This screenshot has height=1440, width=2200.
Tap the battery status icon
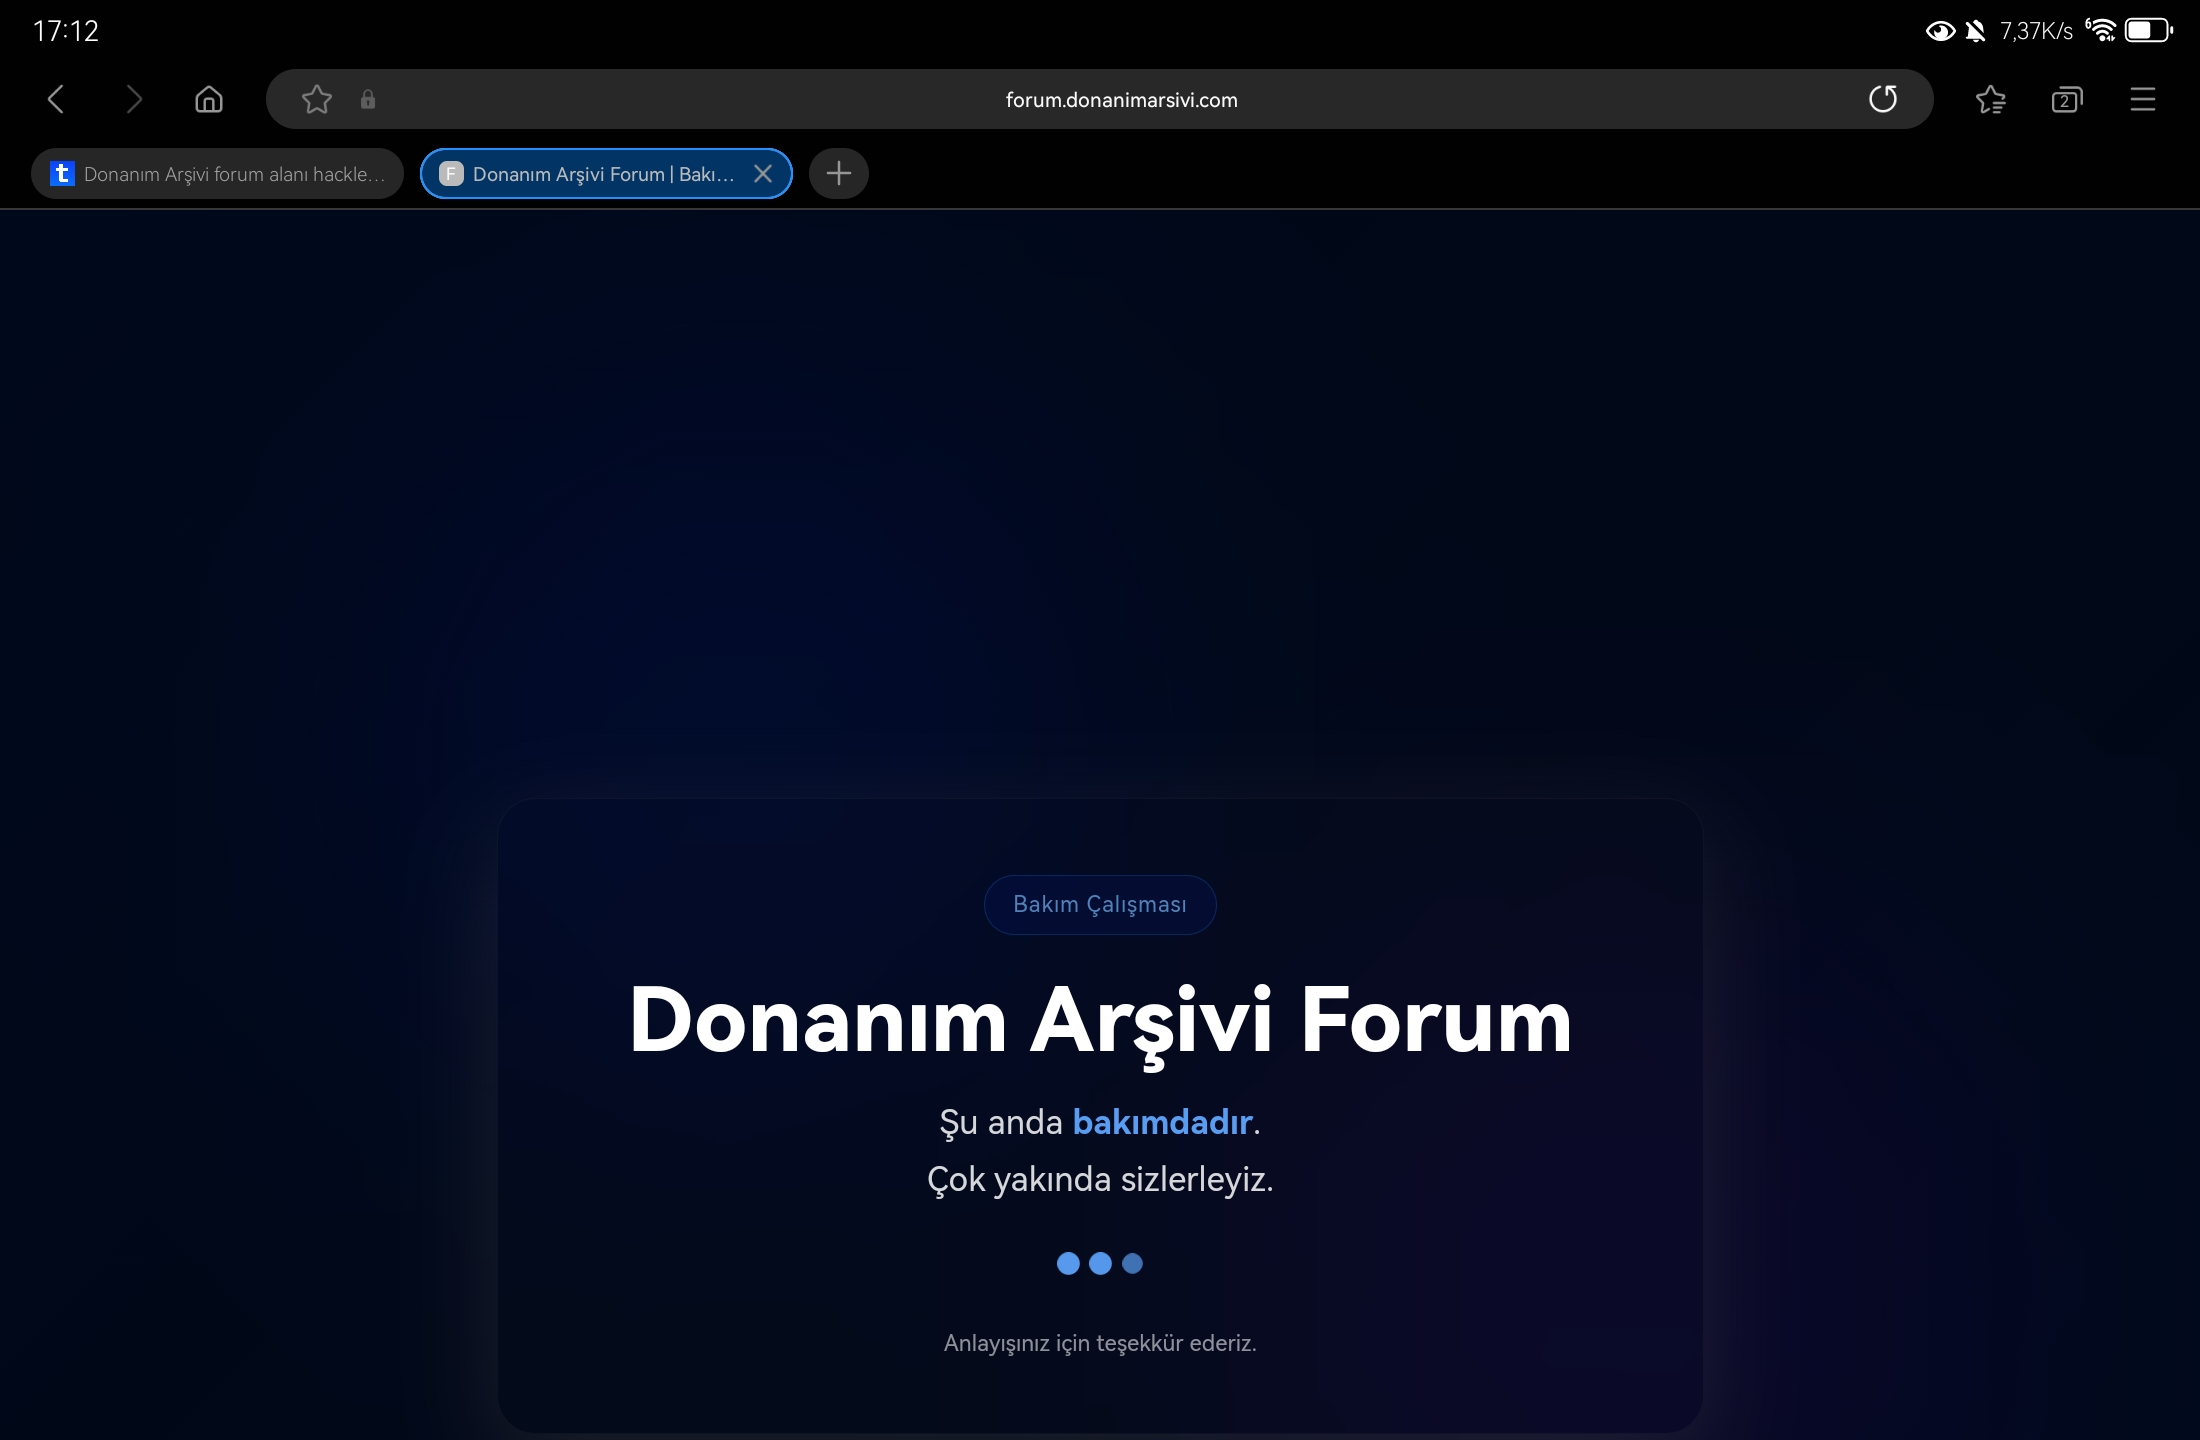[2148, 30]
